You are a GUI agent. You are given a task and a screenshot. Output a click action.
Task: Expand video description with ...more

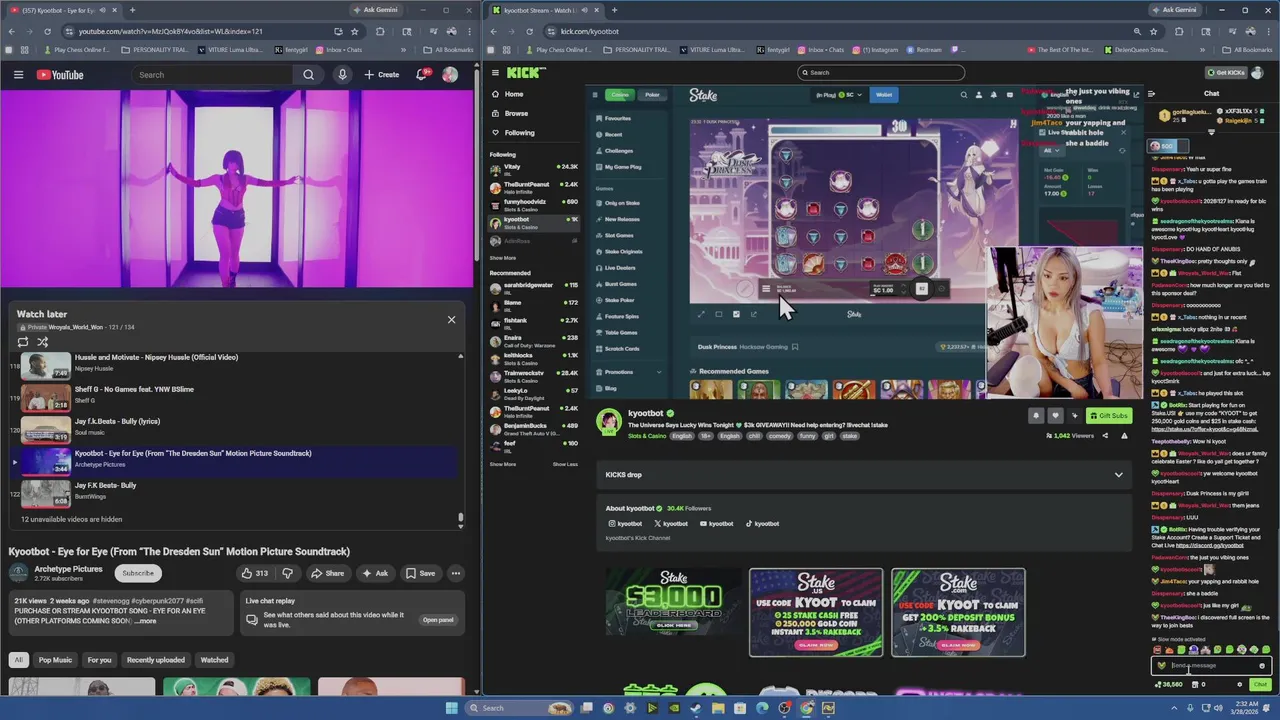pos(146,621)
